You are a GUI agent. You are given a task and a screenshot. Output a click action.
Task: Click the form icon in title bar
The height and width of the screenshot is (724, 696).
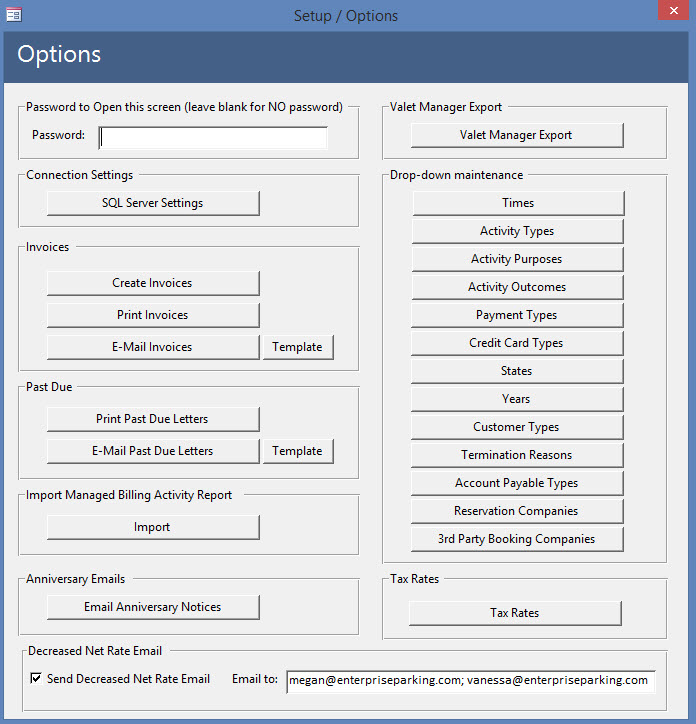click(x=13, y=15)
